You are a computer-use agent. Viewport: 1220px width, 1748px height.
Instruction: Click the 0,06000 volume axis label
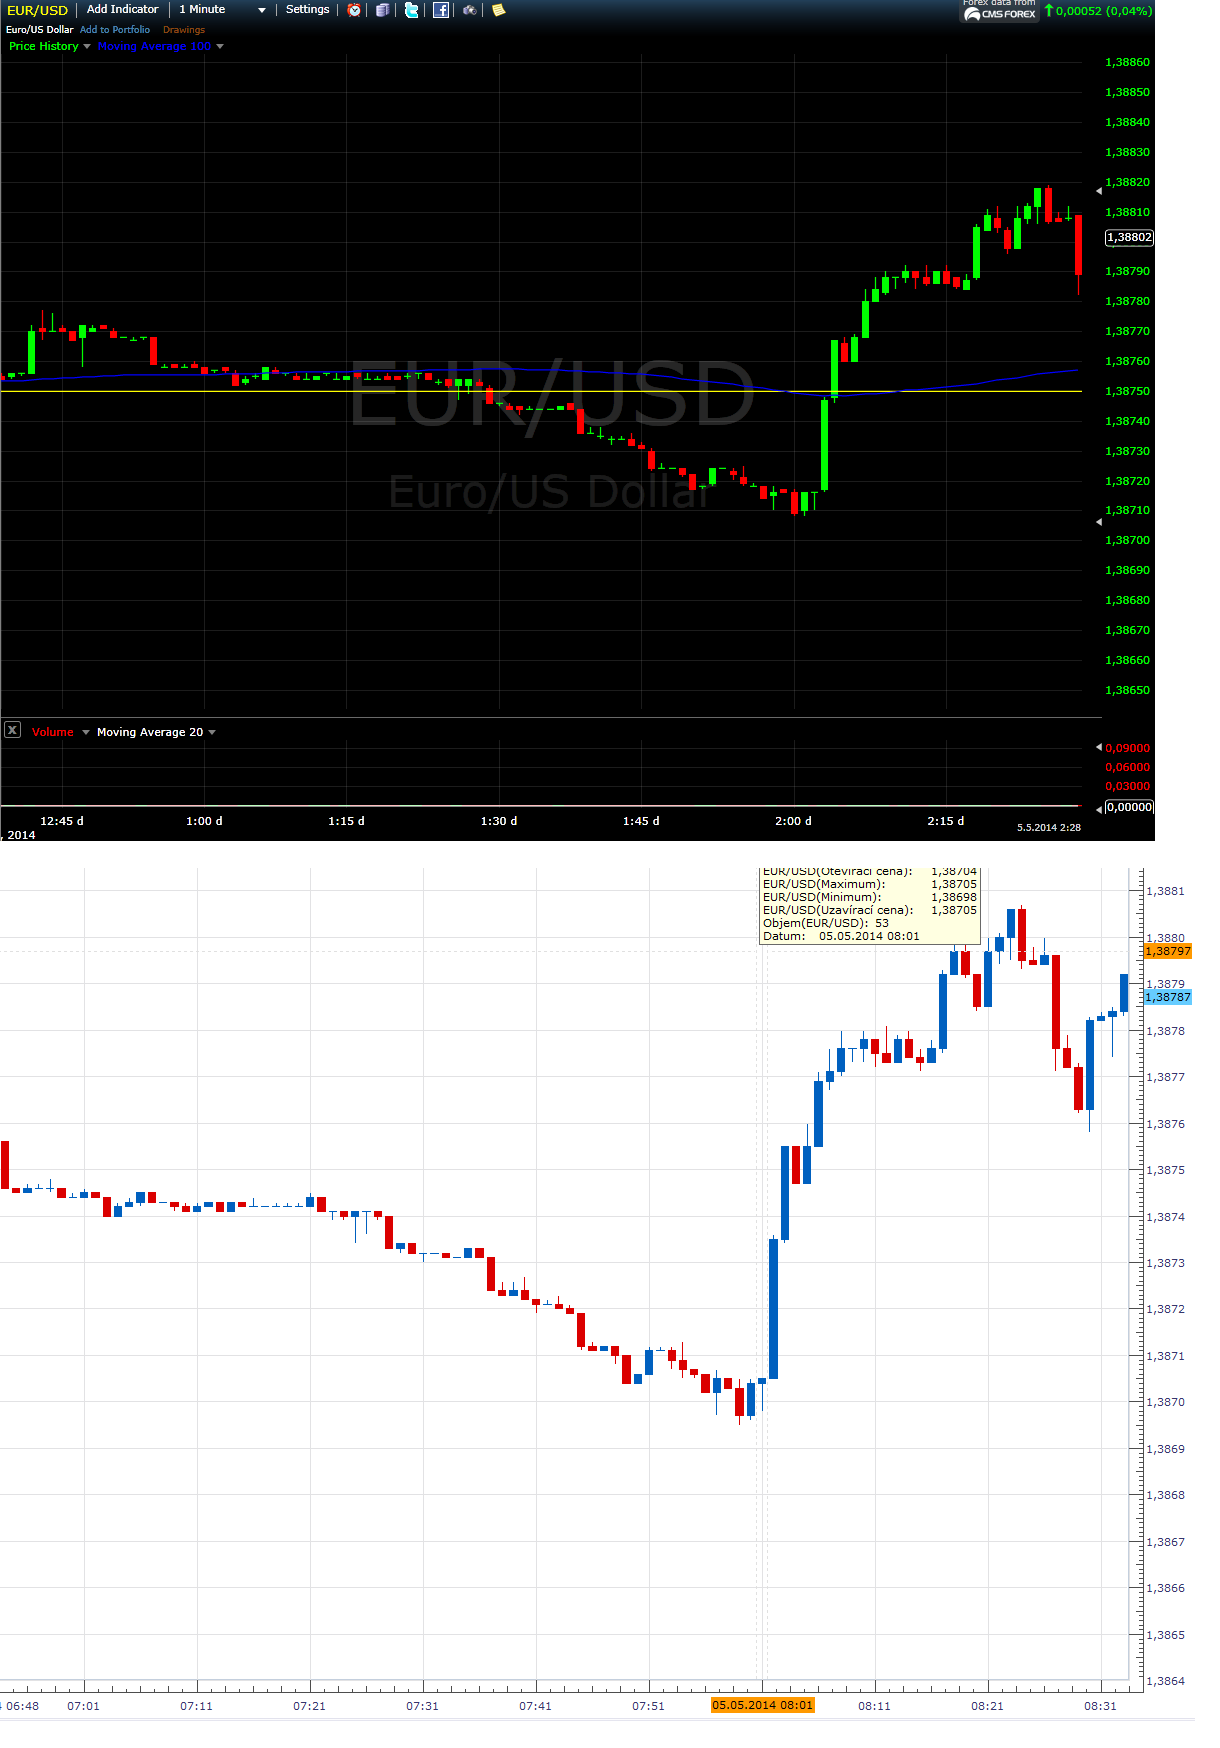coord(1127,768)
